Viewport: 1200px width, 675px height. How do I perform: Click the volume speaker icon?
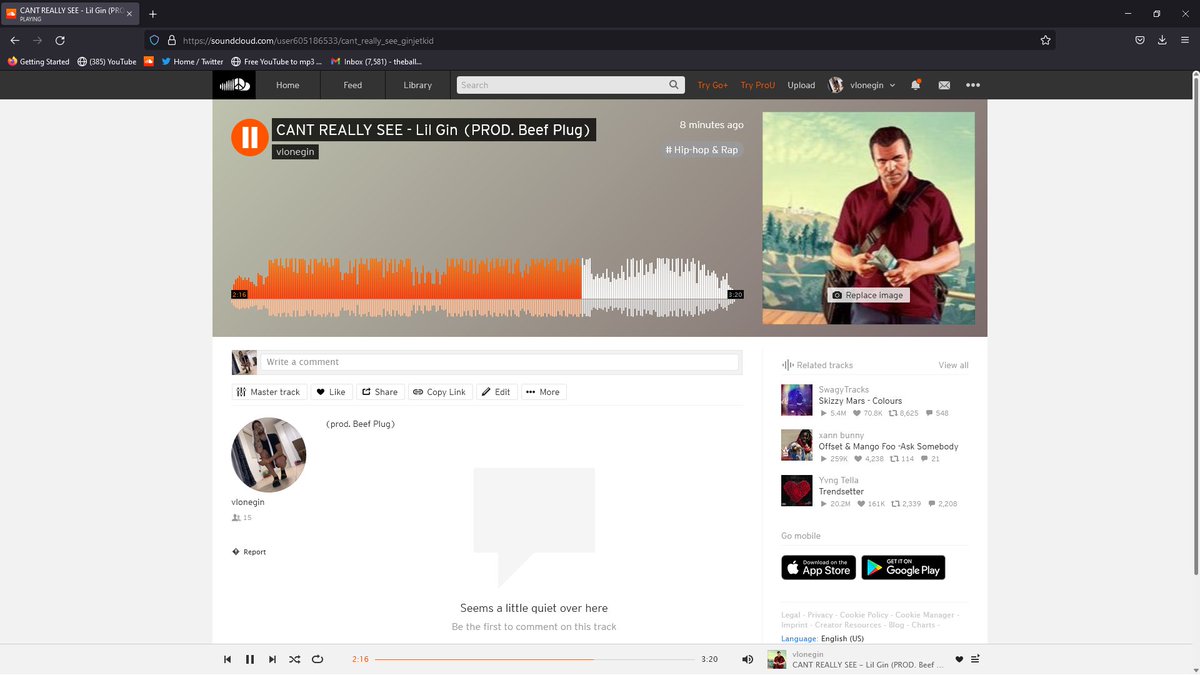[x=748, y=659]
